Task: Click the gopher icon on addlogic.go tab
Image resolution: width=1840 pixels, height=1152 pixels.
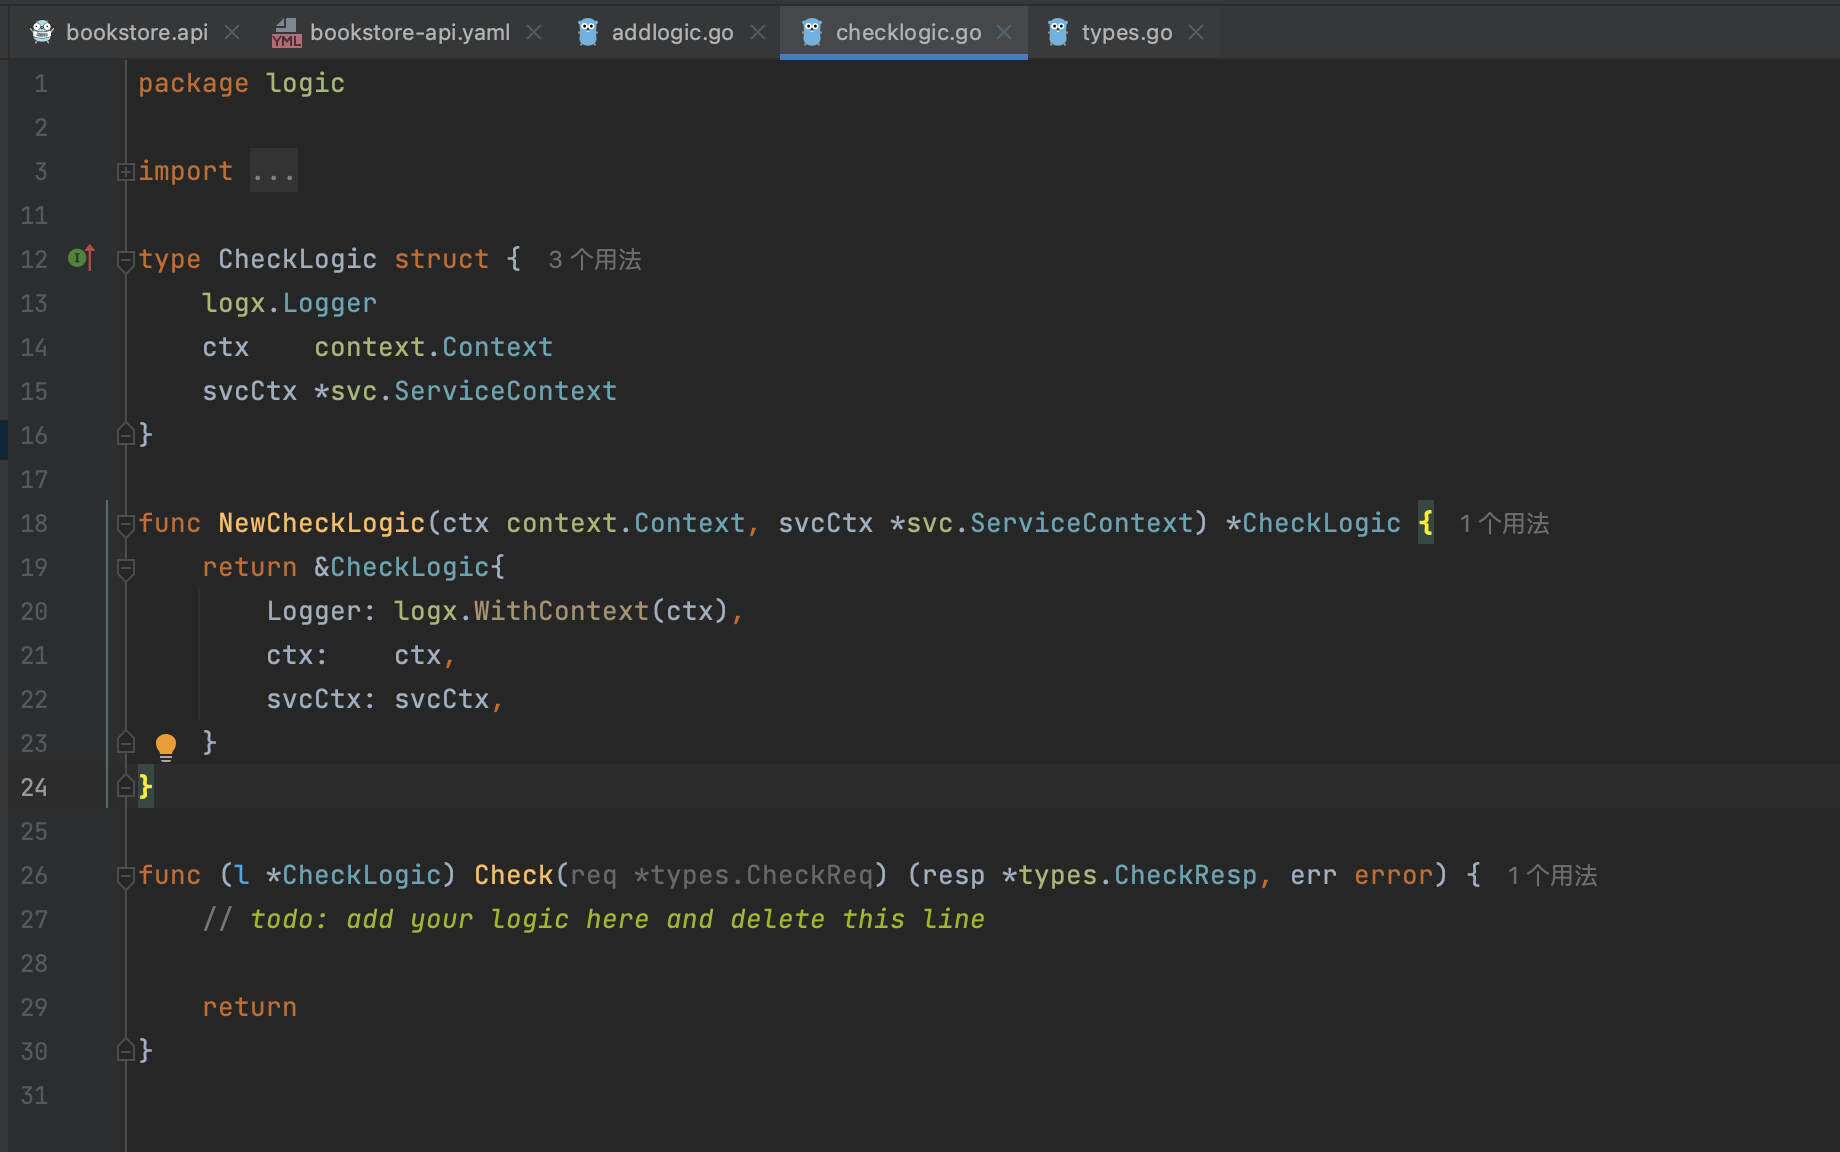Action: point(588,32)
